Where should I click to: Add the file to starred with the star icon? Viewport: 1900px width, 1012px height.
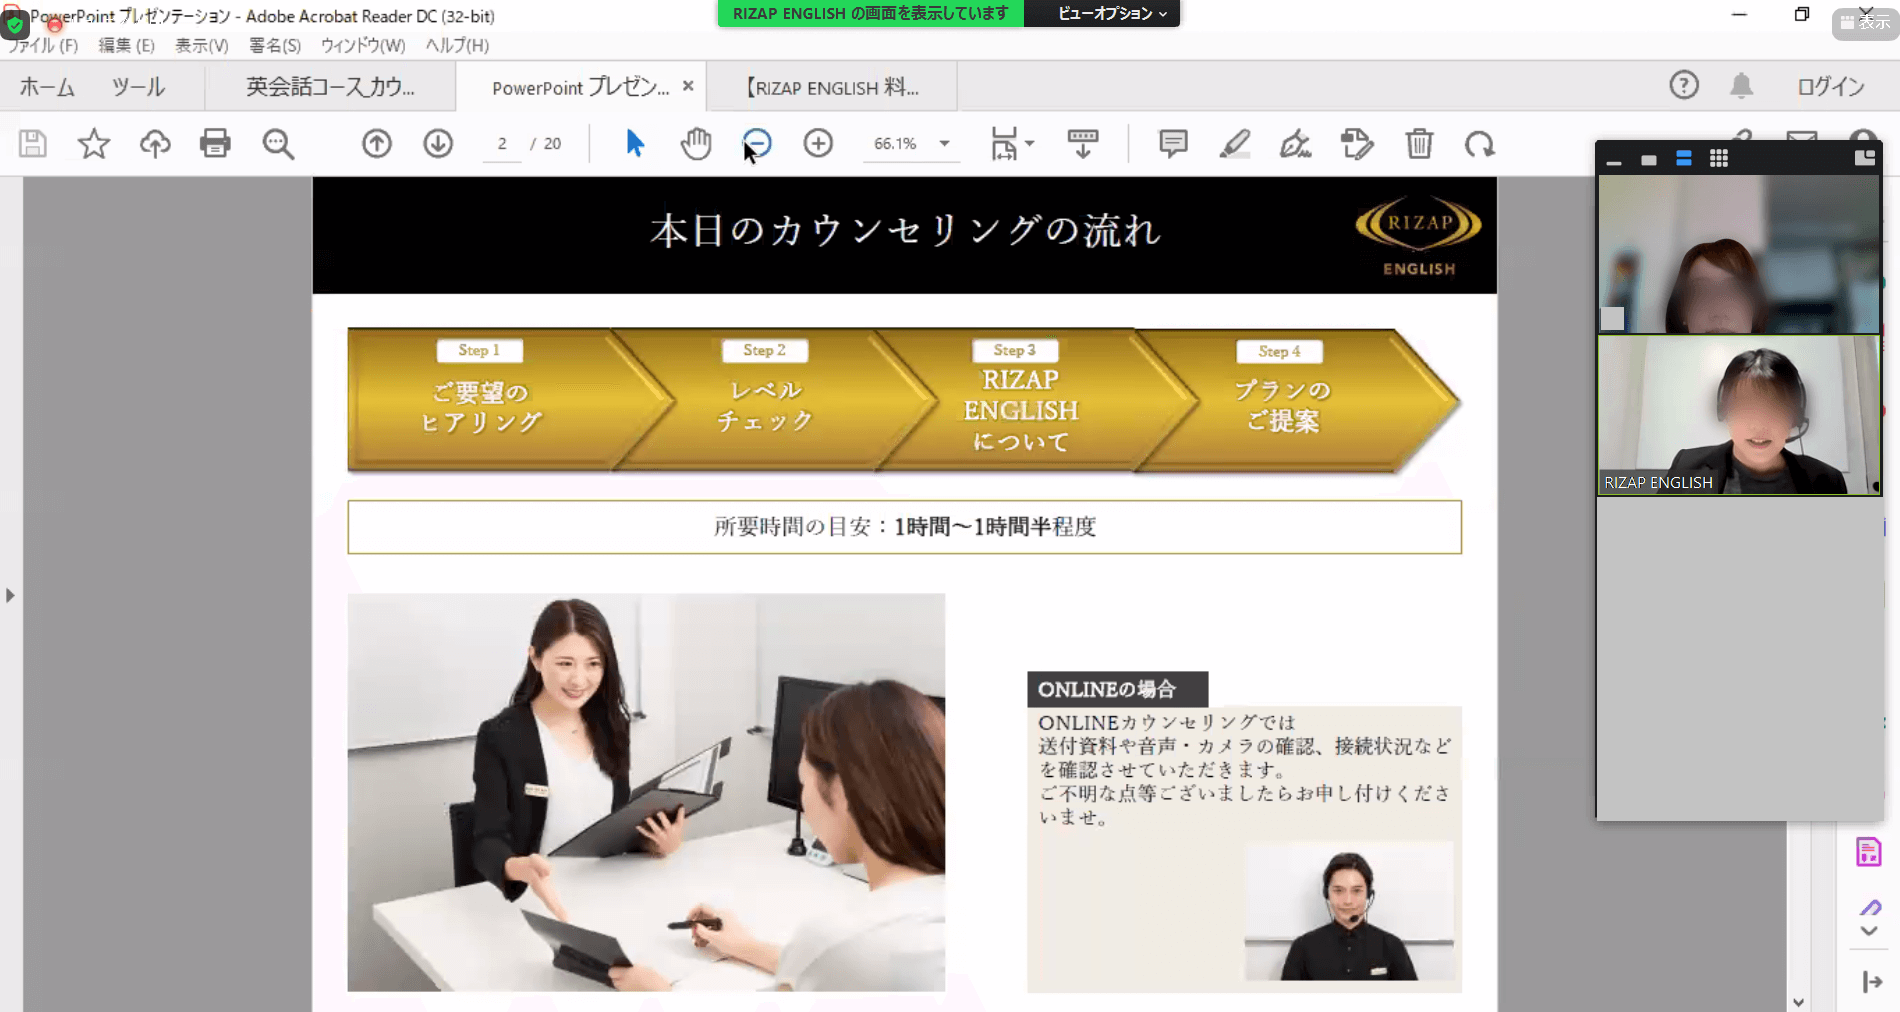click(94, 144)
